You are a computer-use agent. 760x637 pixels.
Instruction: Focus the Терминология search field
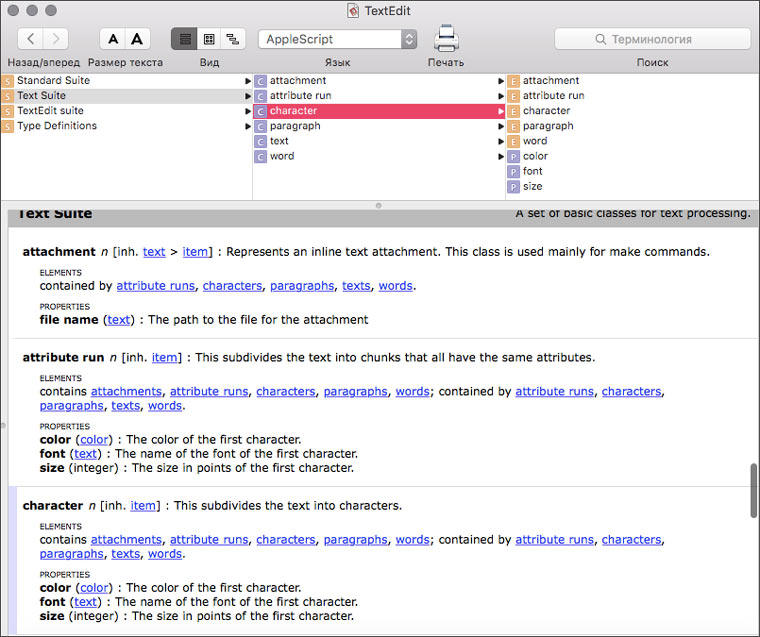tap(652, 39)
